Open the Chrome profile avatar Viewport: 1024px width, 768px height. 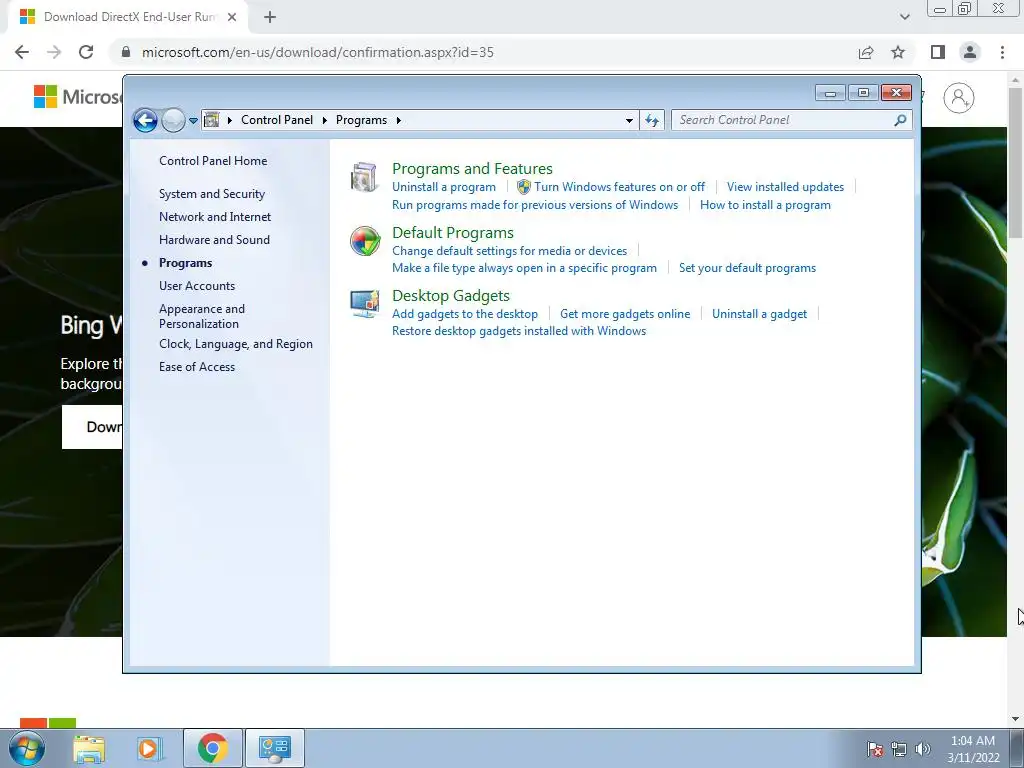(x=970, y=52)
